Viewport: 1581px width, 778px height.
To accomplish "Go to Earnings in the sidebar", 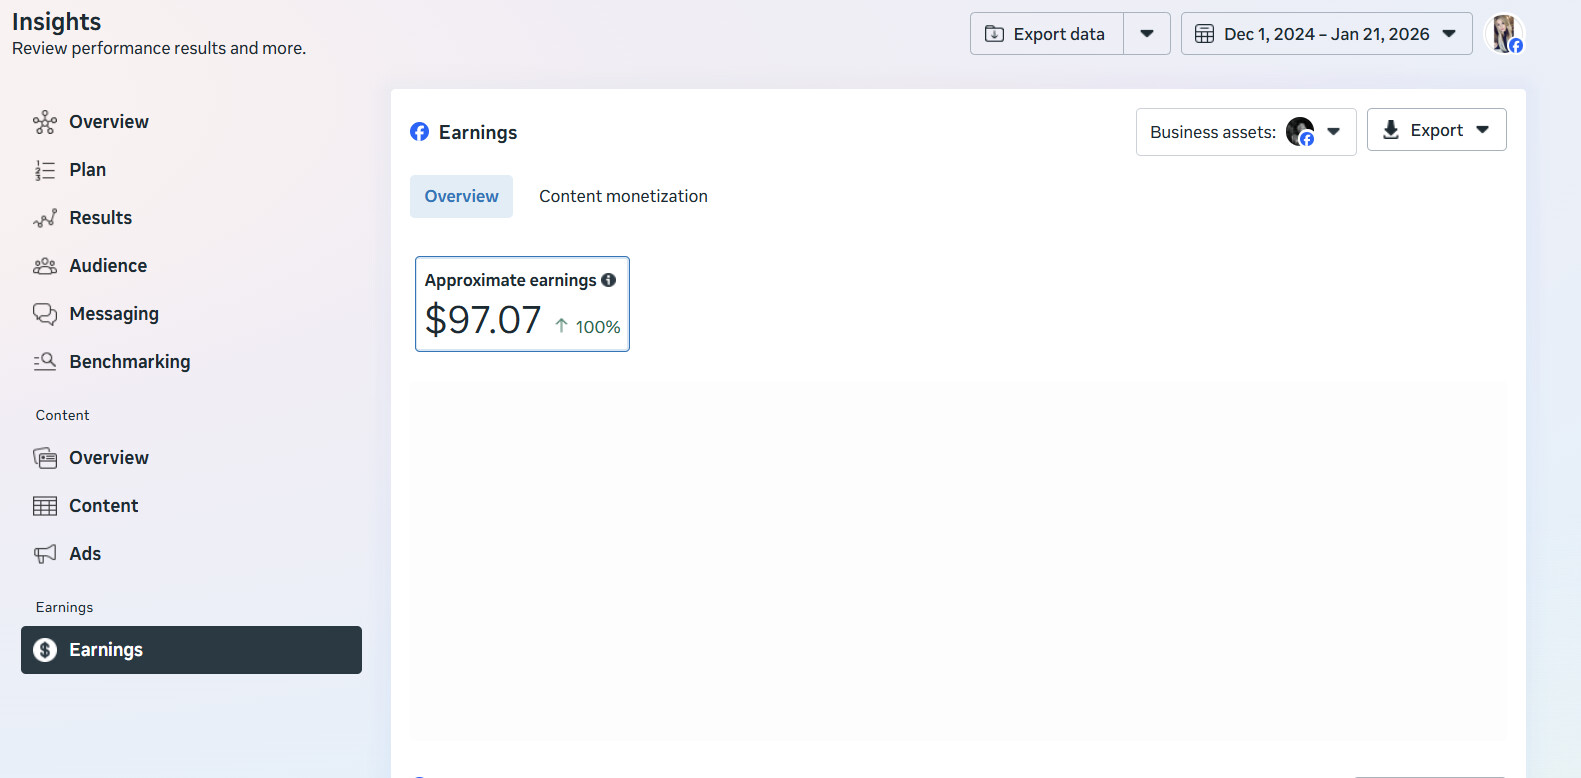I will [191, 650].
